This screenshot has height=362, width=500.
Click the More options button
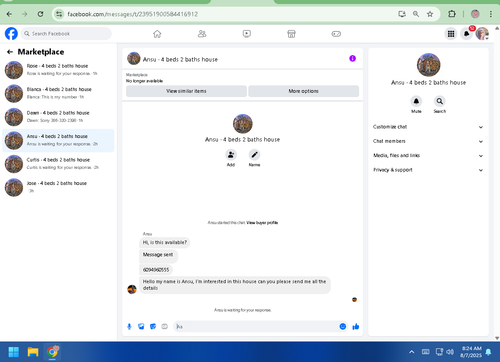[303, 91]
